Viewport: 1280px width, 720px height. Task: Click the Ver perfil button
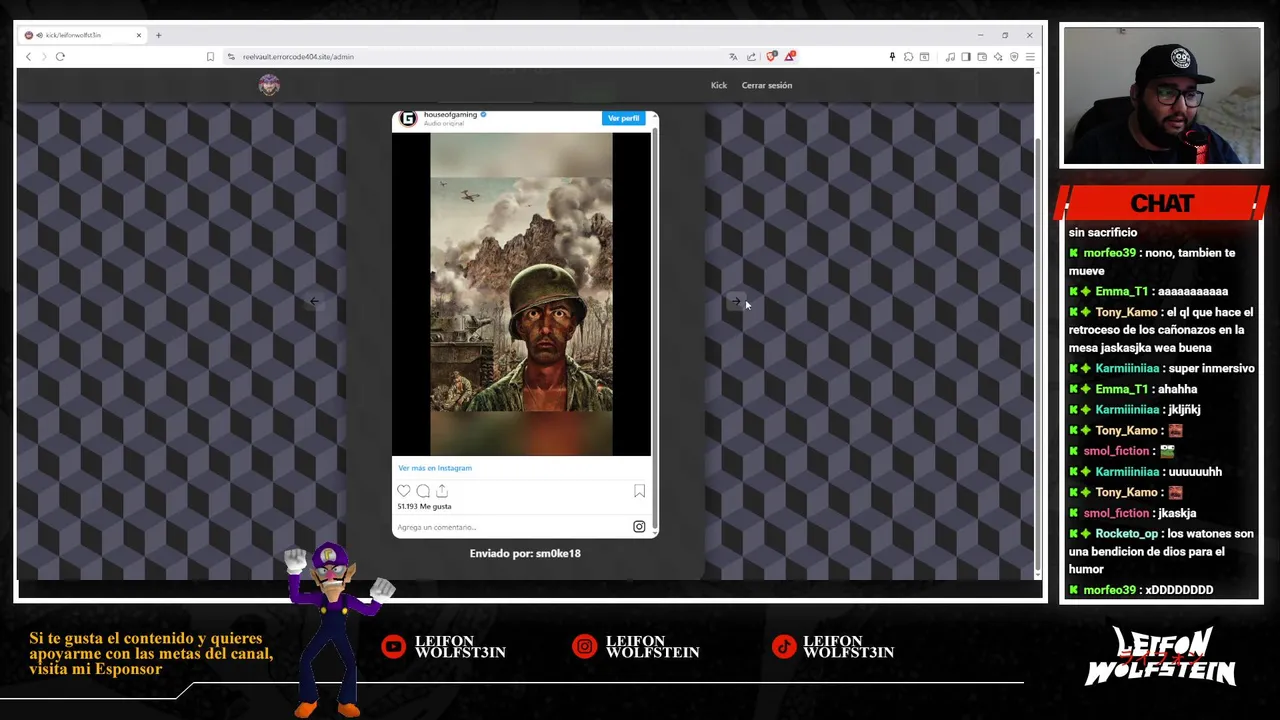623,118
